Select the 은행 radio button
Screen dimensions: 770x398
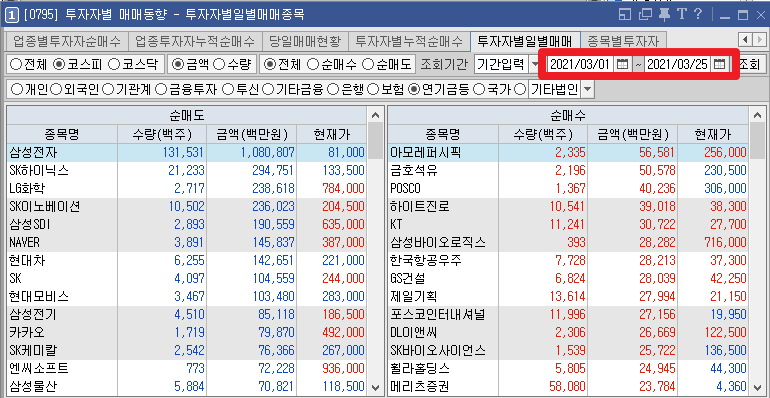[333, 89]
